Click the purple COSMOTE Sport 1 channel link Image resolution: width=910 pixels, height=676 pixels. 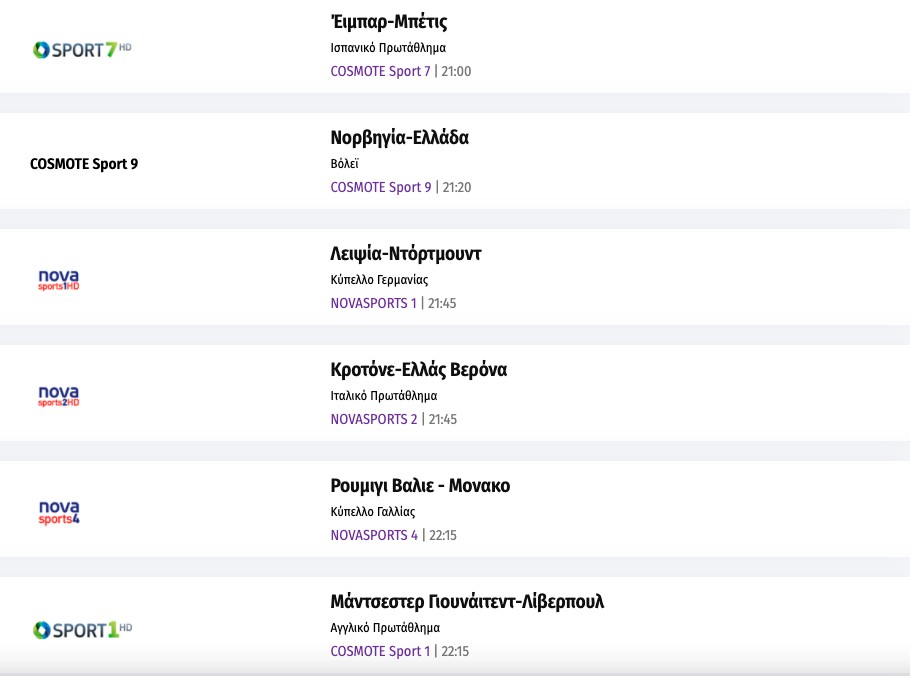(x=380, y=651)
